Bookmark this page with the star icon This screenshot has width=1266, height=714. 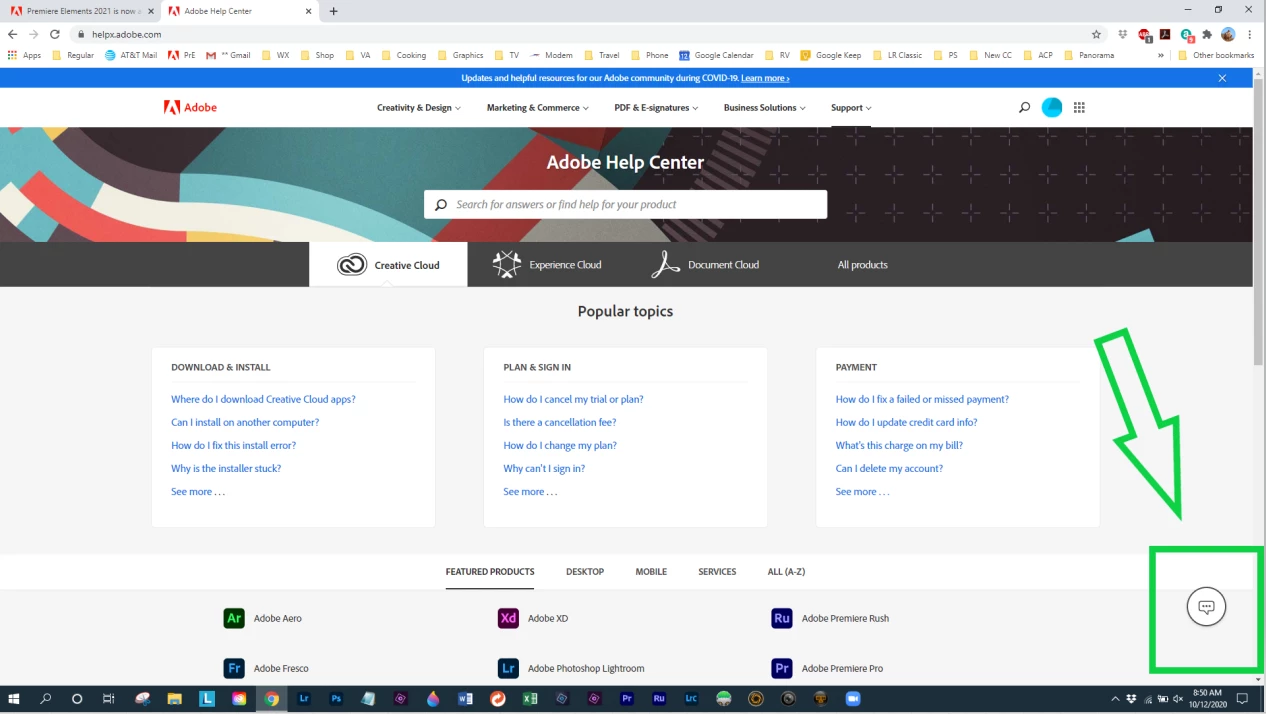click(1096, 34)
